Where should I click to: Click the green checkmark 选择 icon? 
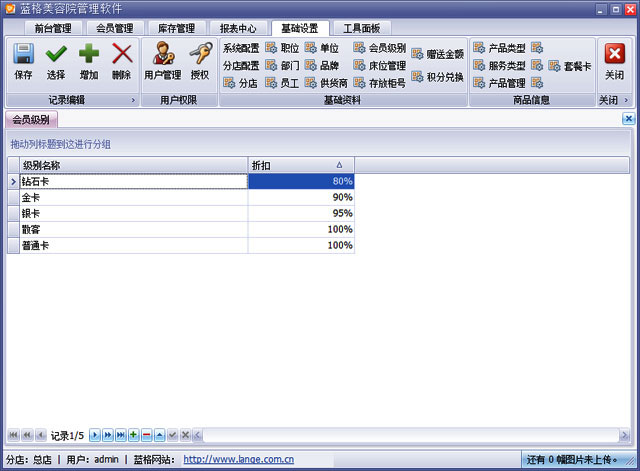[x=56, y=54]
